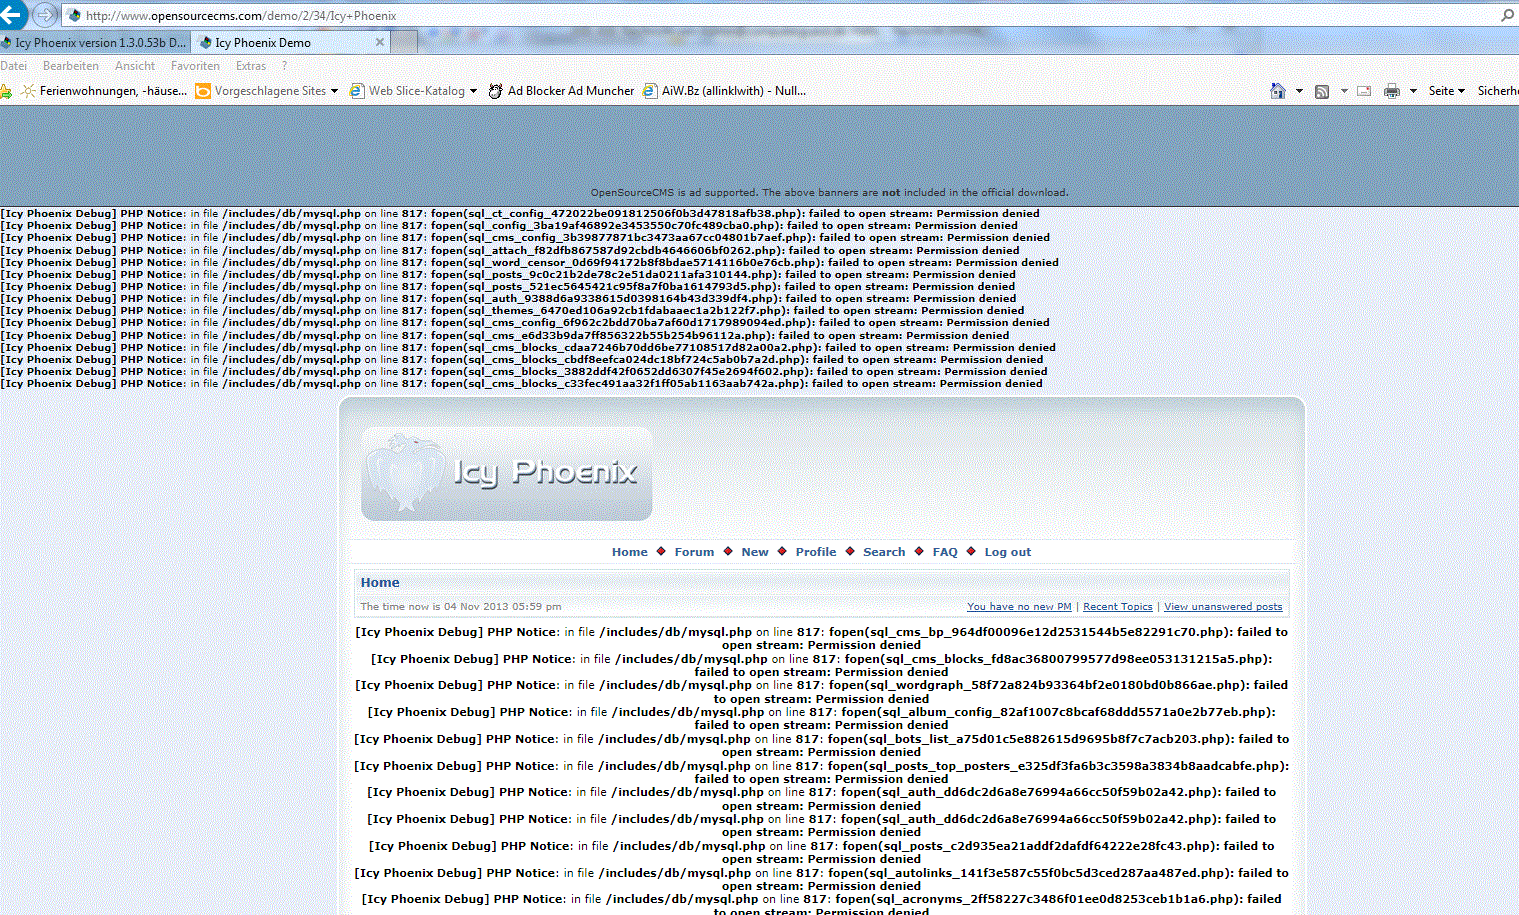
Task: Click the Home house icon in command bar
Action: [x=1277, y=91]
